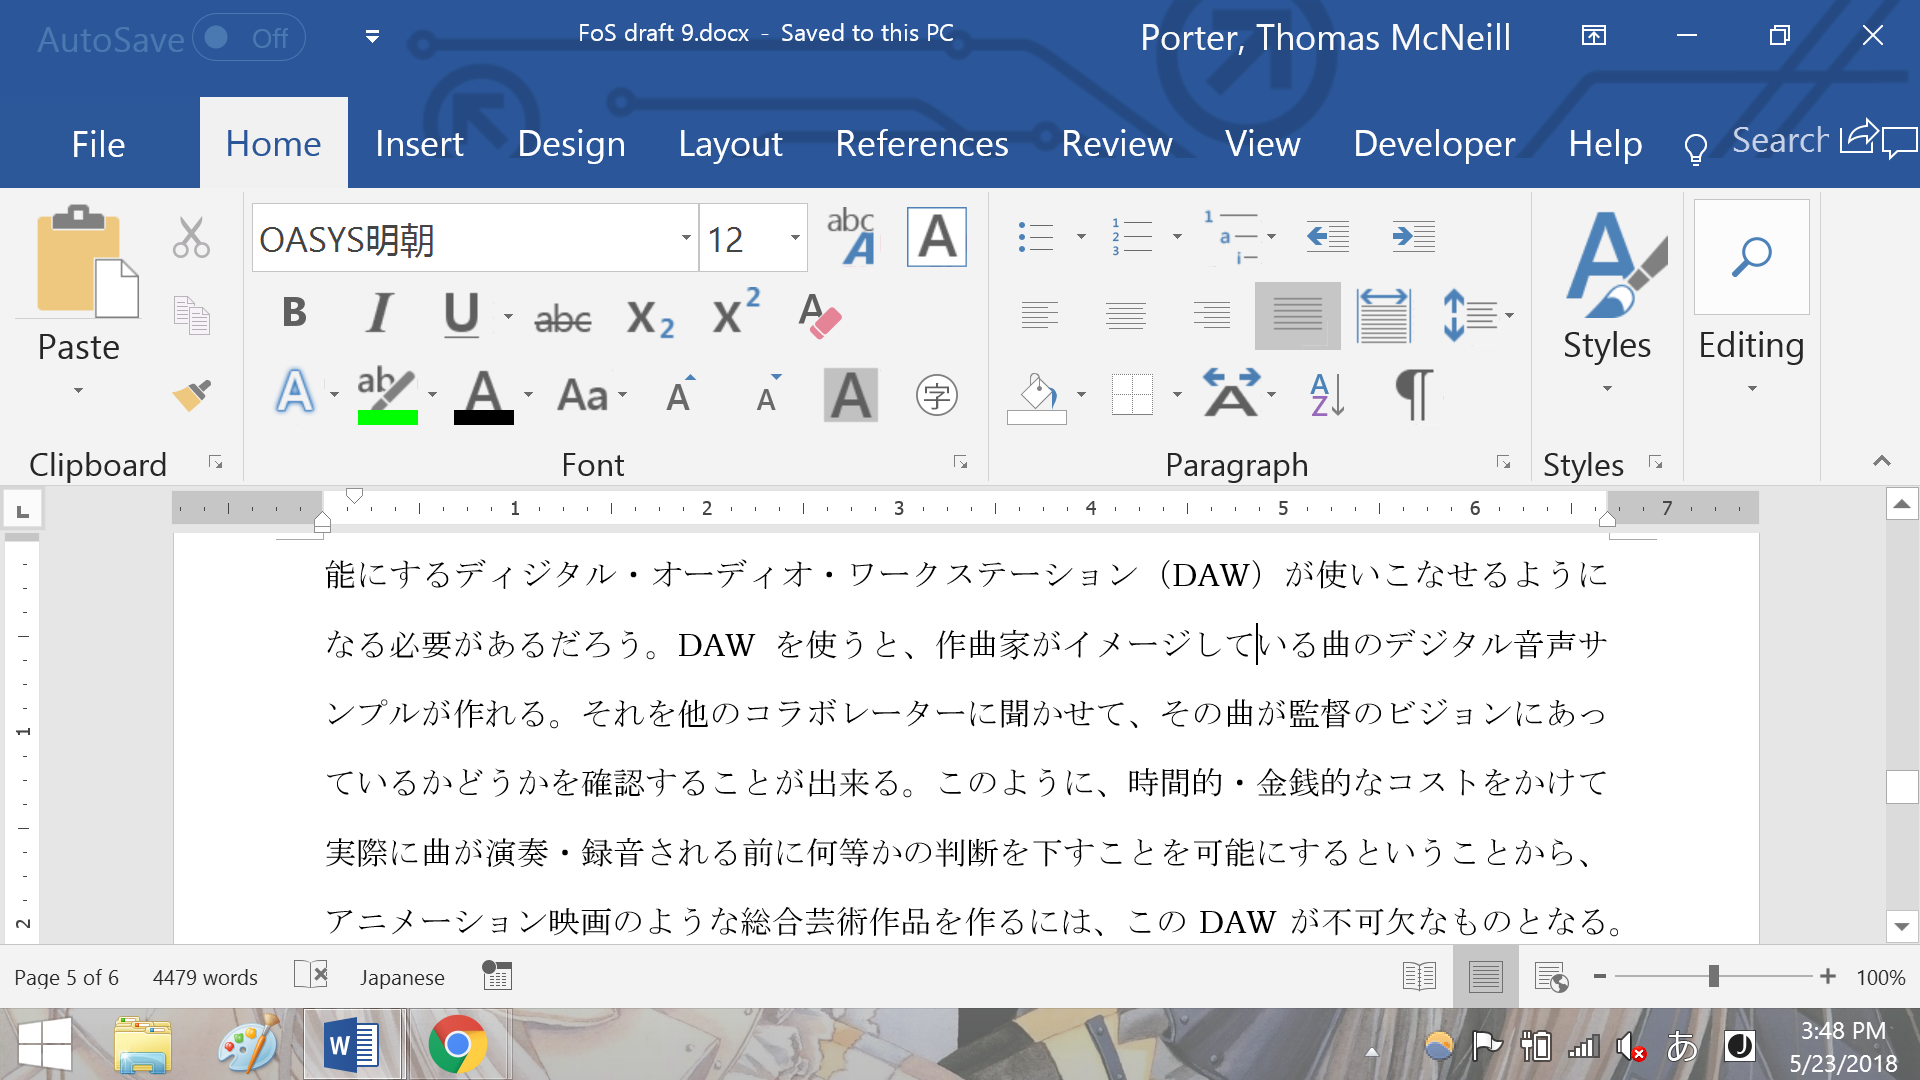This screenshot has width=1920, height=1080.
Task: Toggle Show/Hide paragraph marks
Action: 1413,395
